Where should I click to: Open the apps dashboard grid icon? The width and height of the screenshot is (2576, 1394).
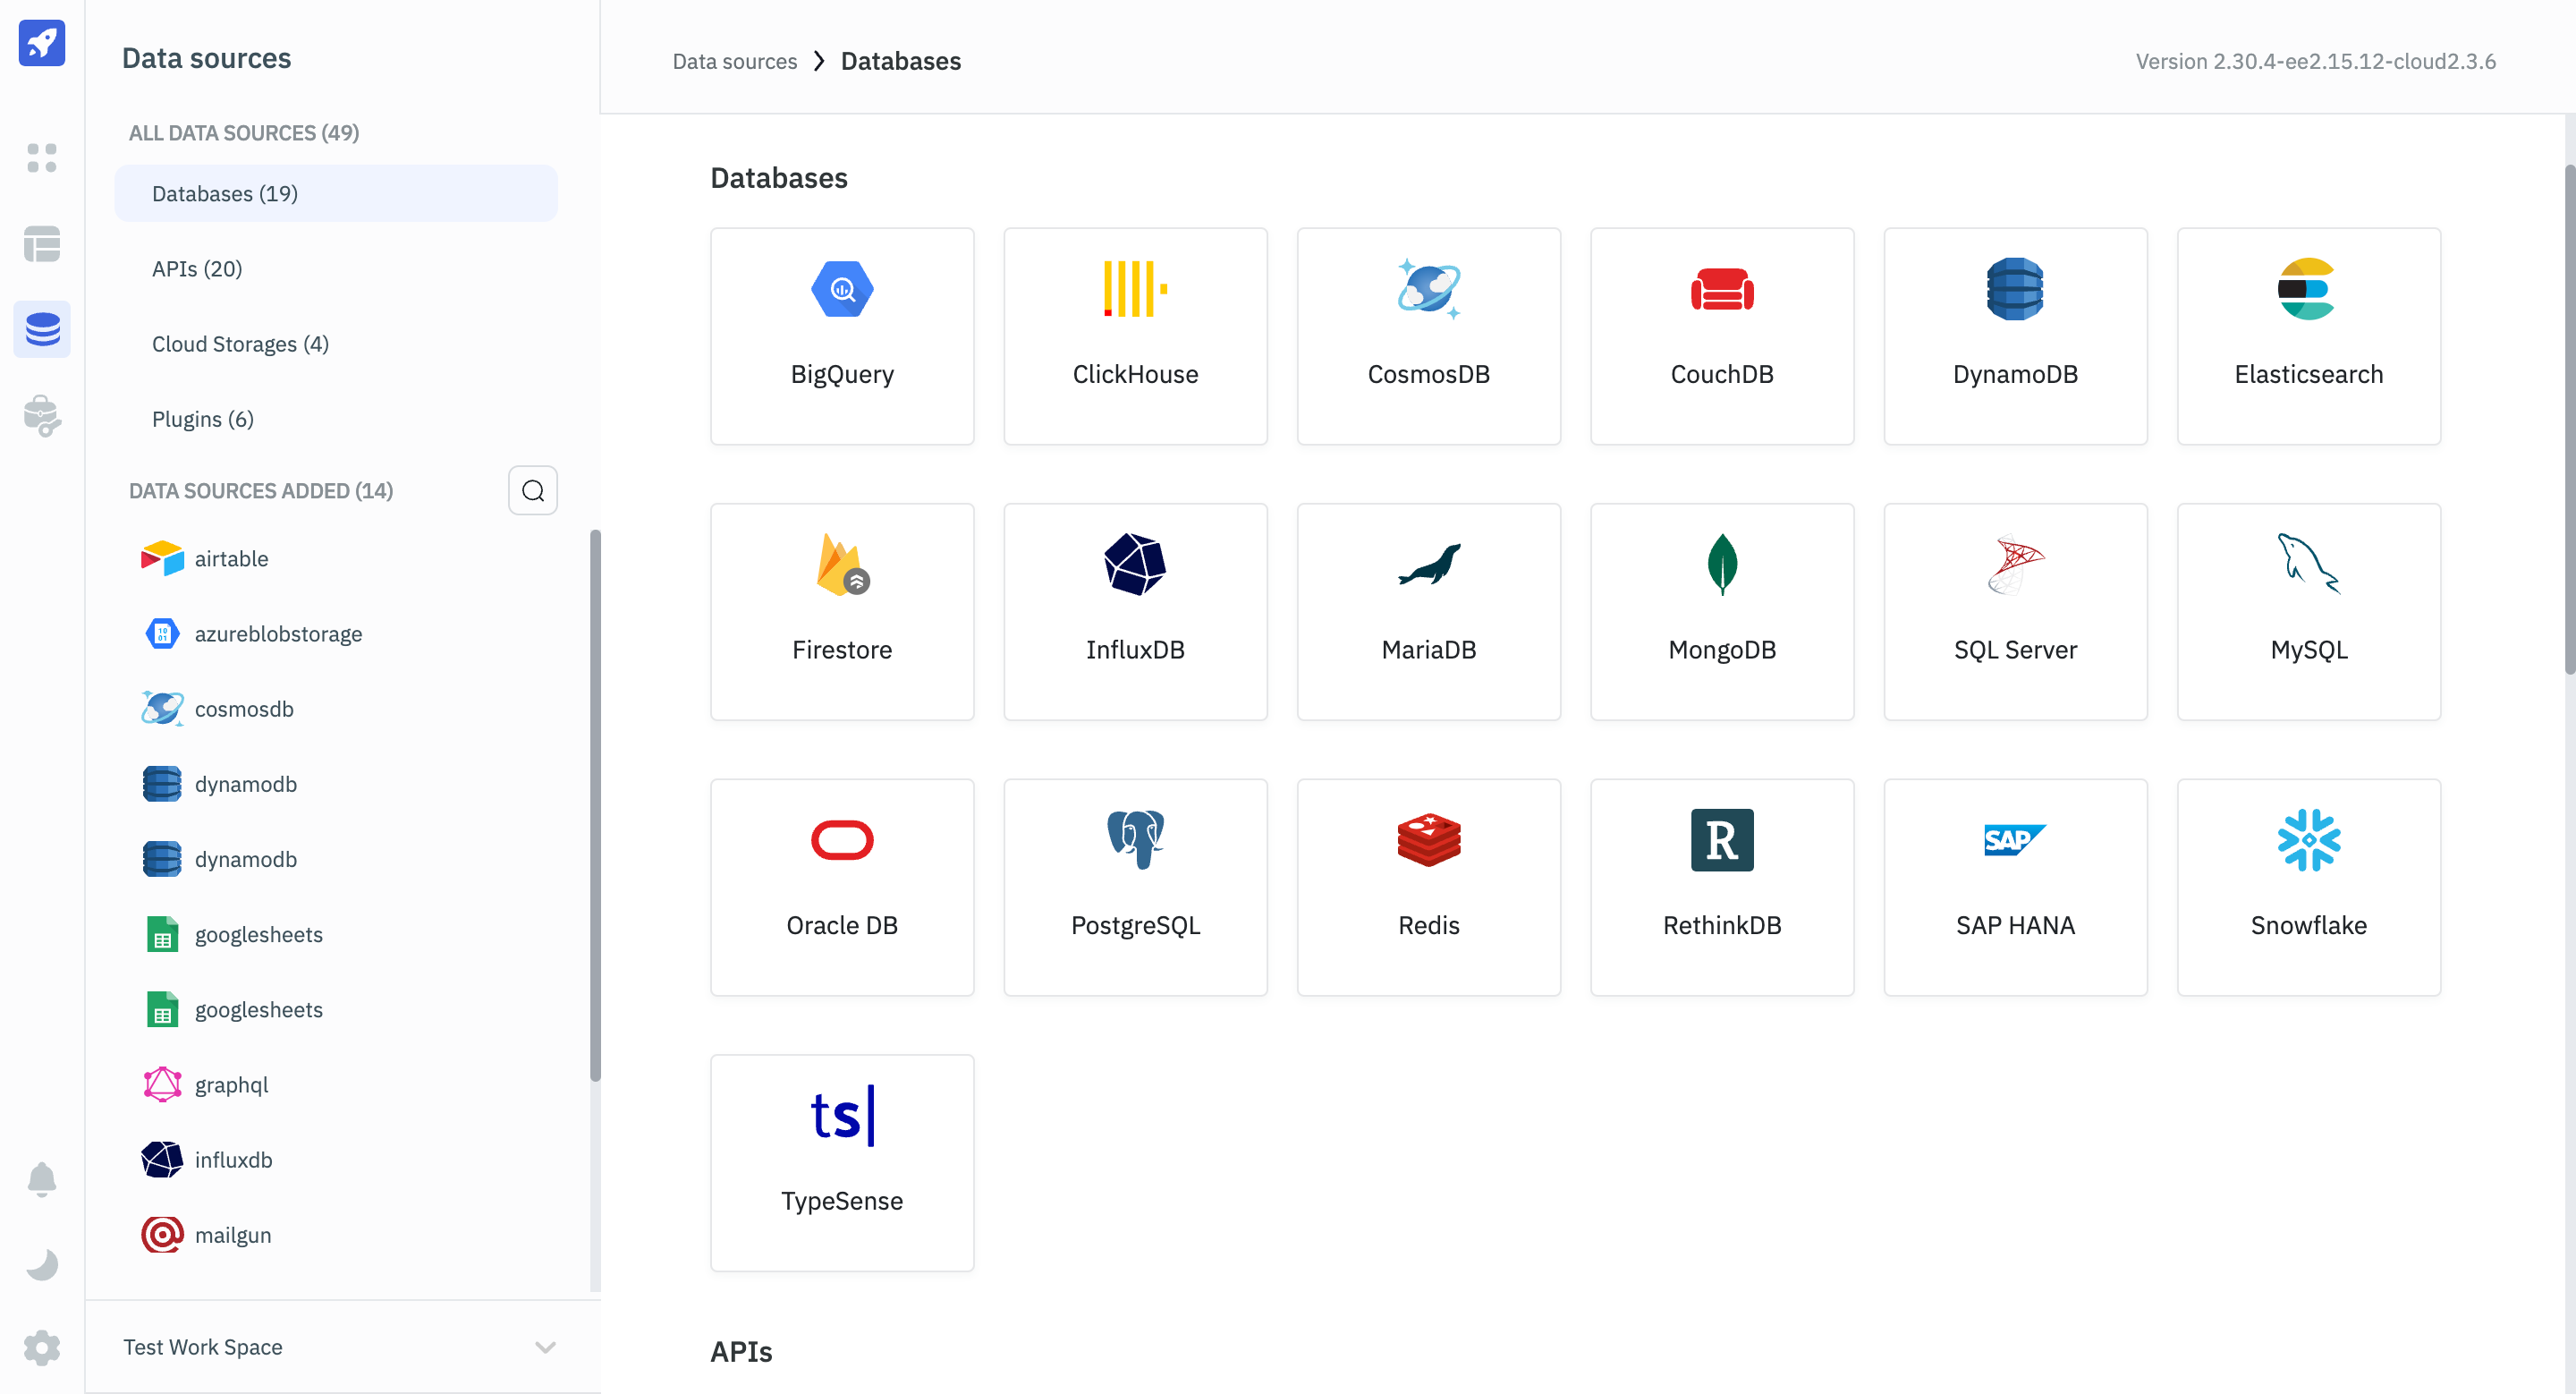pyautogui.click(x=42, y=157)
